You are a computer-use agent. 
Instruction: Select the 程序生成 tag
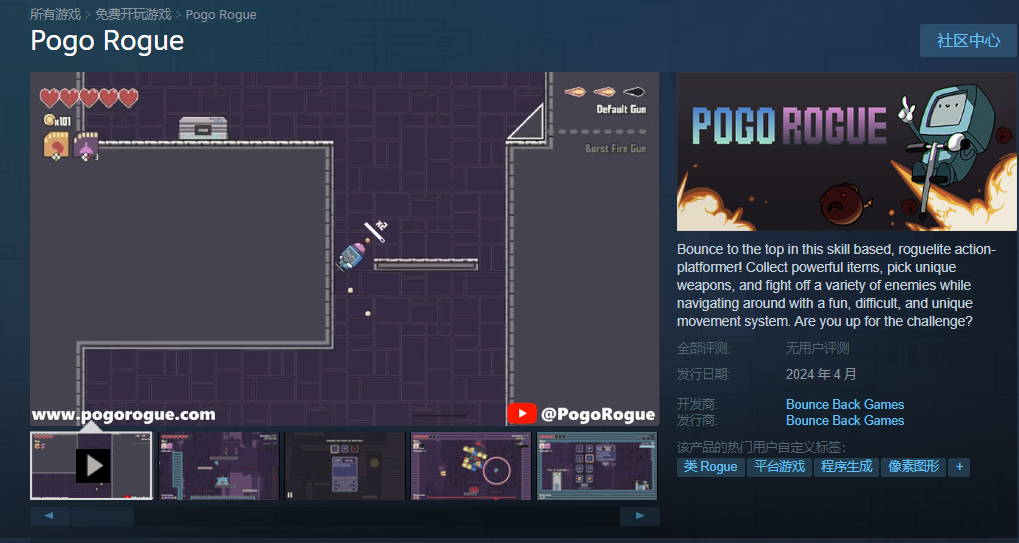point(846,467)
